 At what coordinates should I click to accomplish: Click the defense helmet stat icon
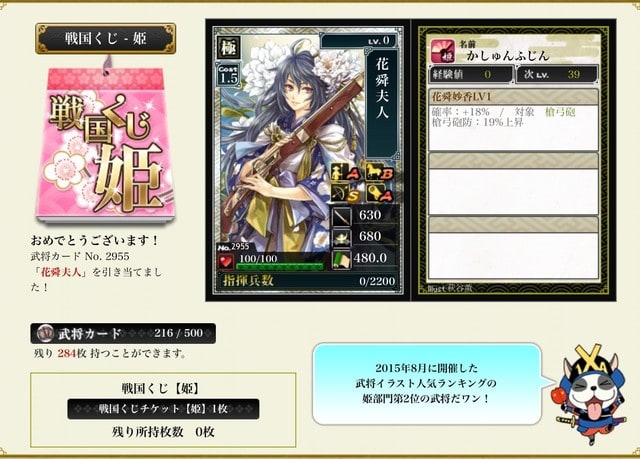pos(341,238)
